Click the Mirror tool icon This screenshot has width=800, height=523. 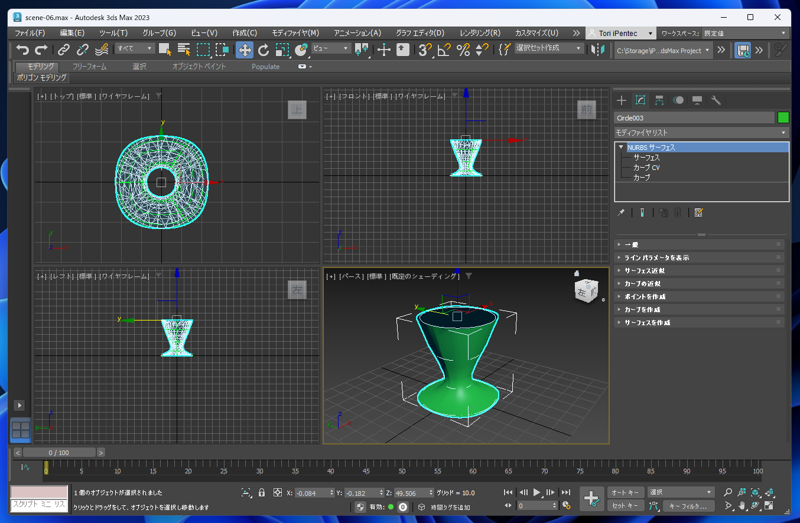[x=598, y=49]
